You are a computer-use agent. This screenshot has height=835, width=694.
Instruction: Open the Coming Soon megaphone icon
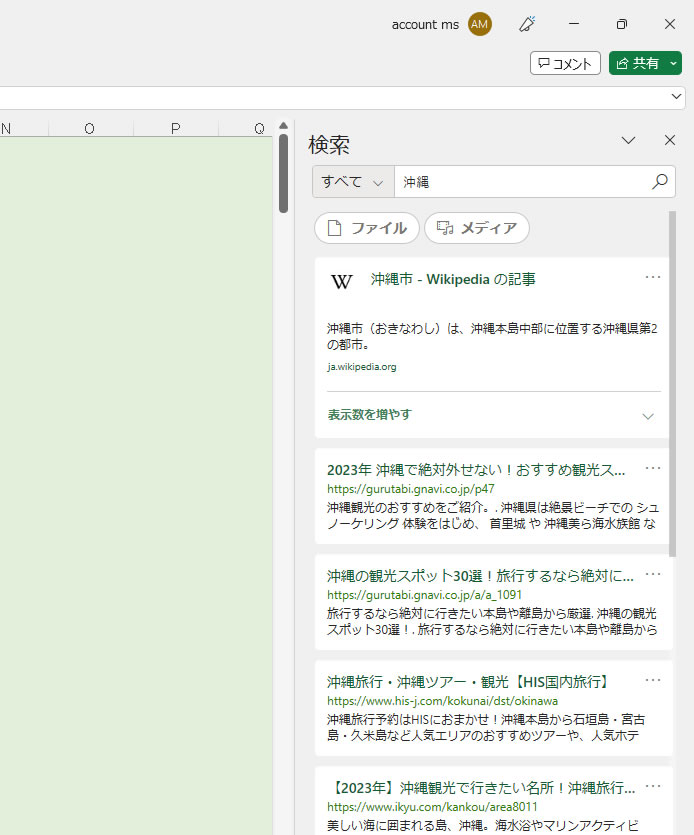click(527, 24)
